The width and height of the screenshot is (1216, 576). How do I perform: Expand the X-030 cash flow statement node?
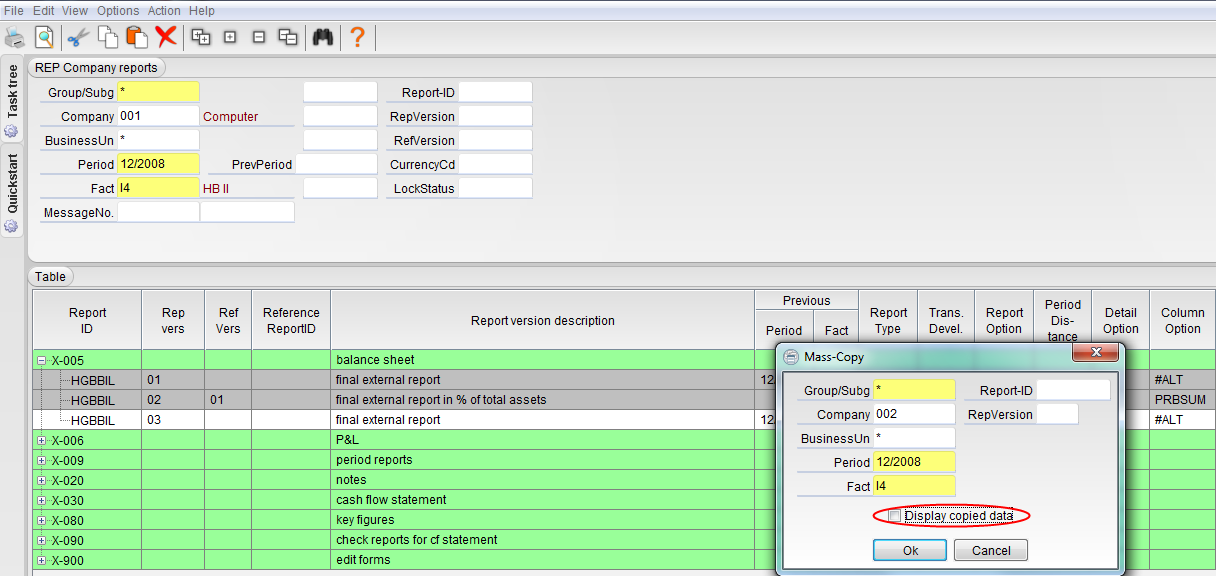(42, 500)
